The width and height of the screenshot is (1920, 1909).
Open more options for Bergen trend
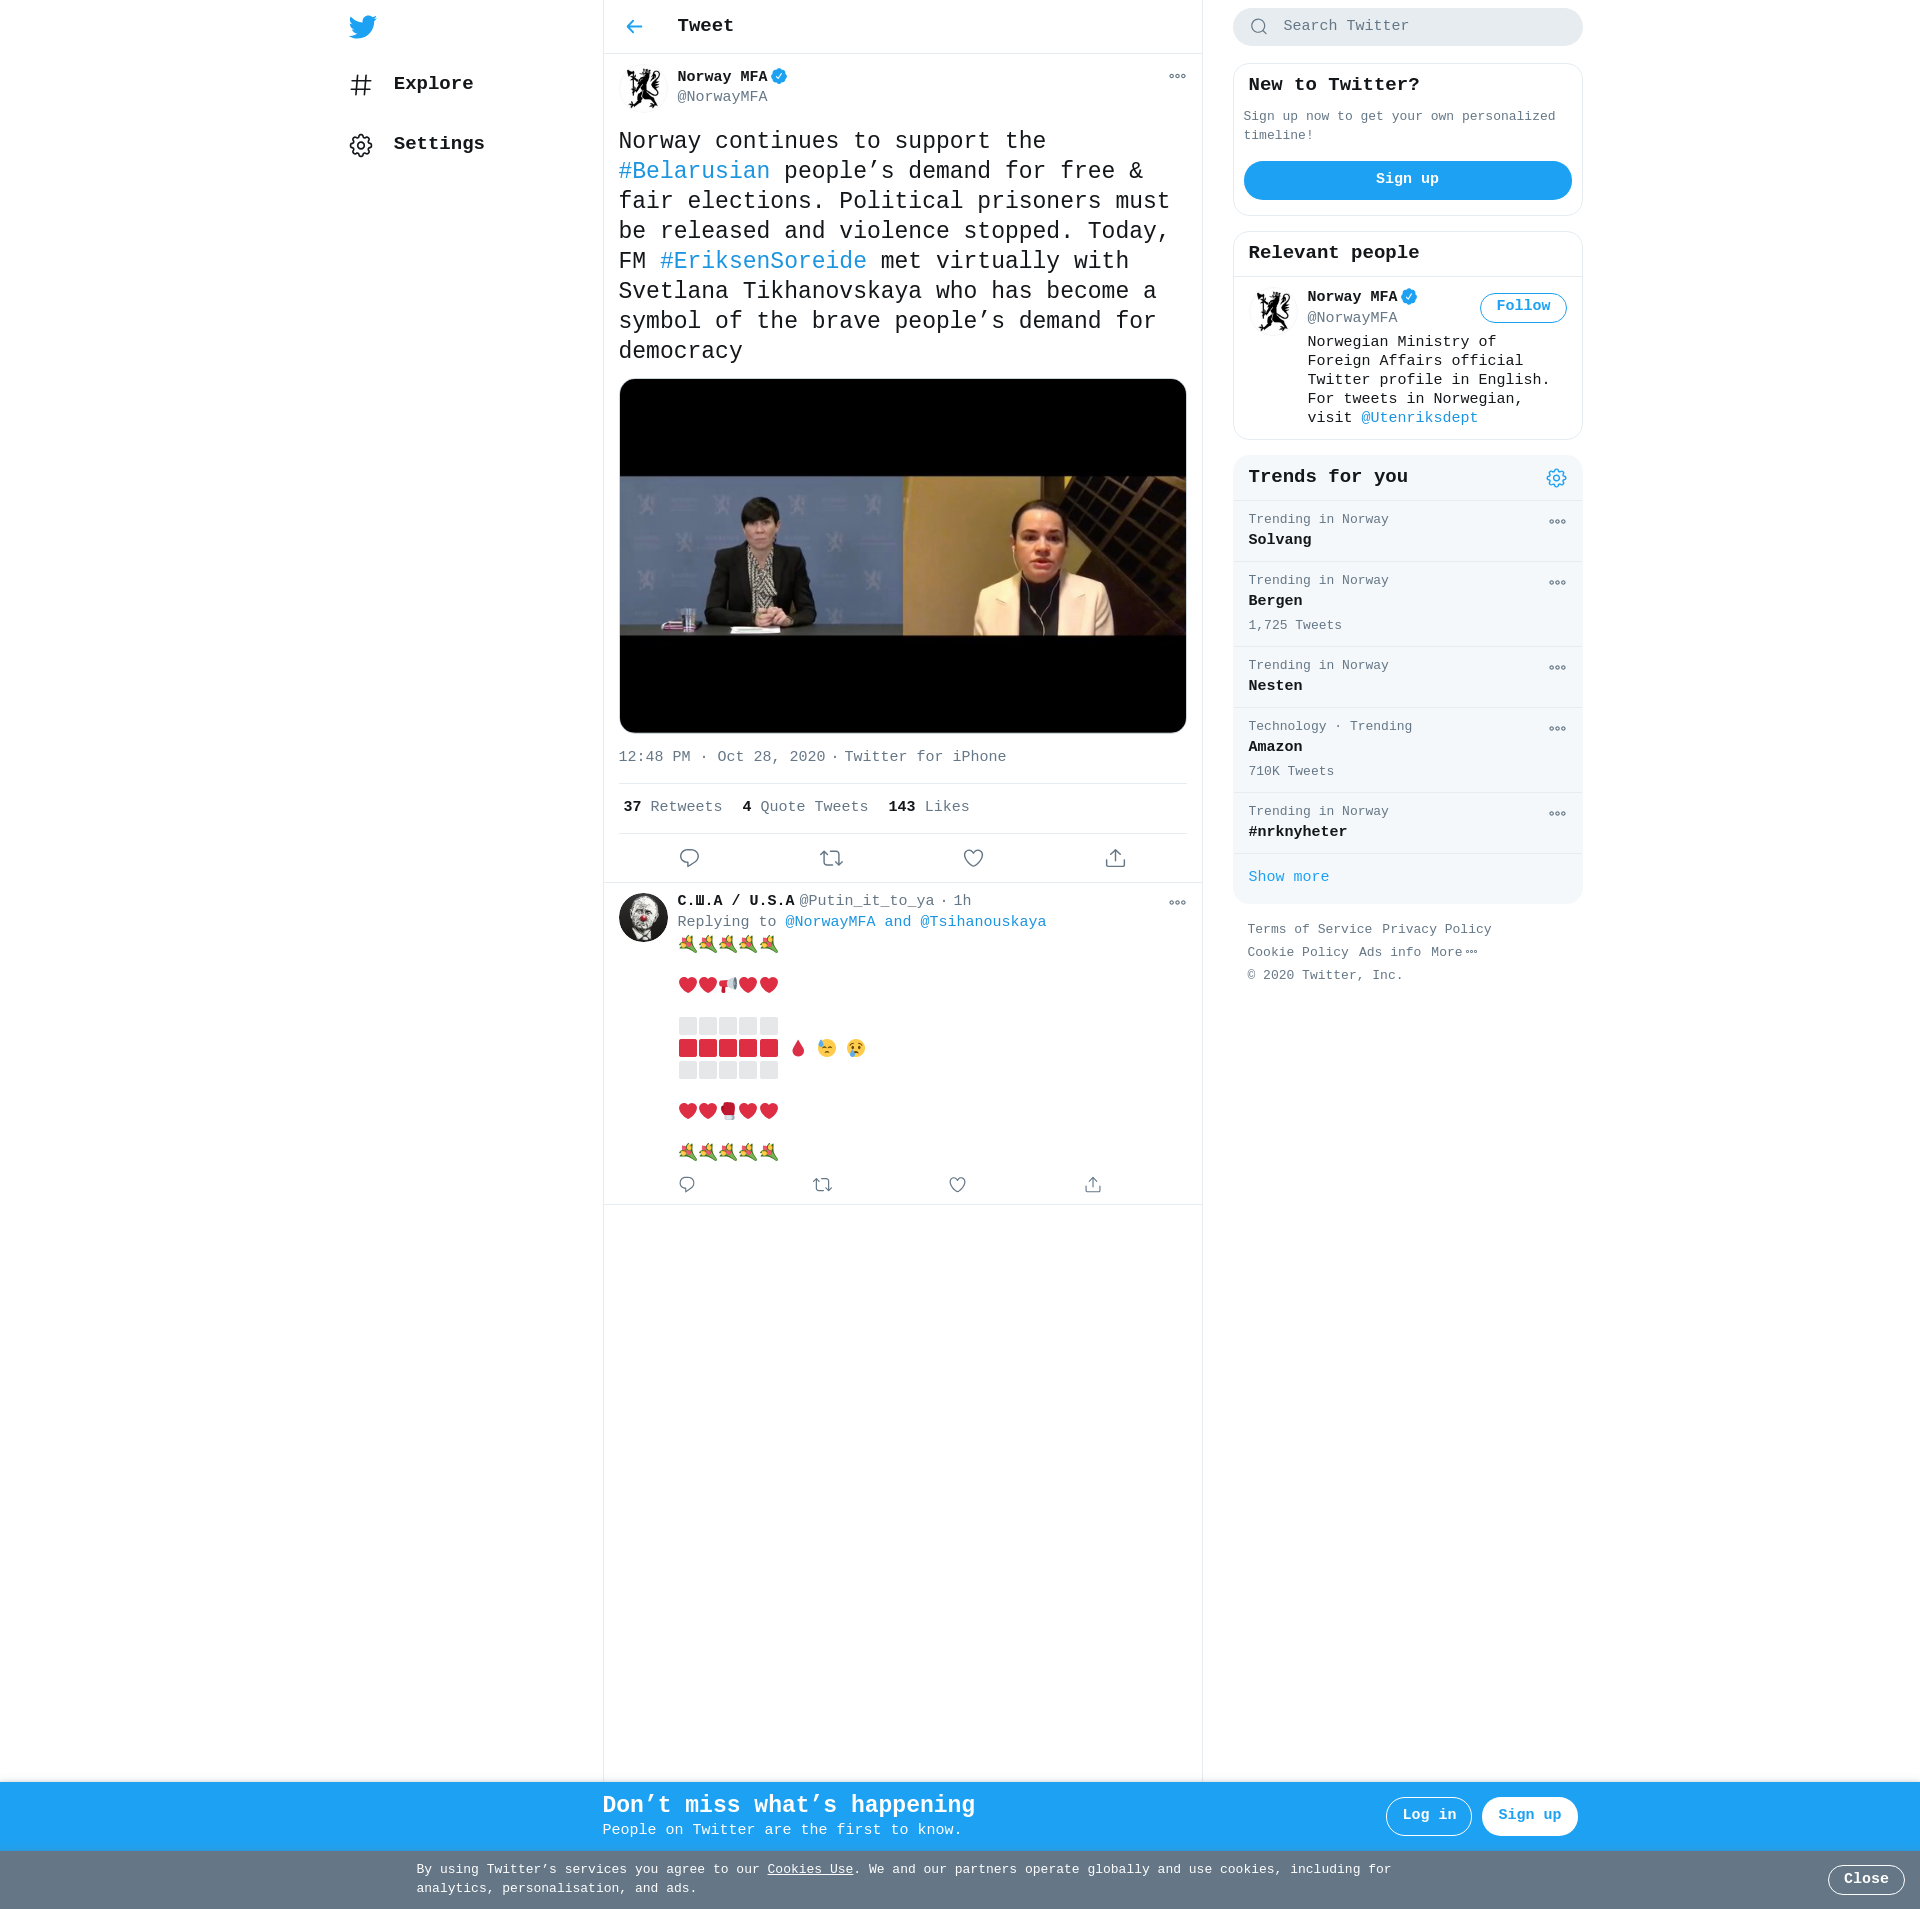pyautogui.click(x=1557, y=583)
